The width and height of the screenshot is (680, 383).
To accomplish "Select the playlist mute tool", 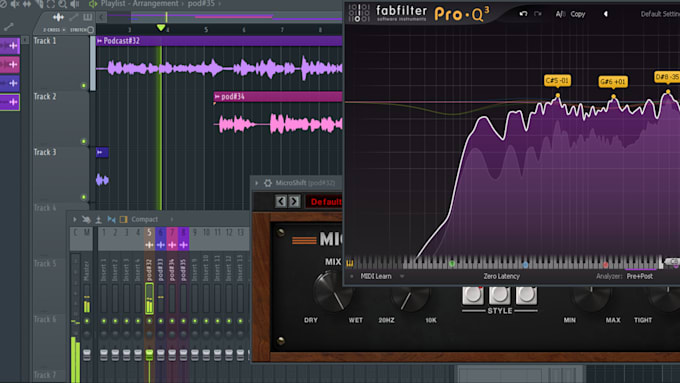I will tap(15, 4).
